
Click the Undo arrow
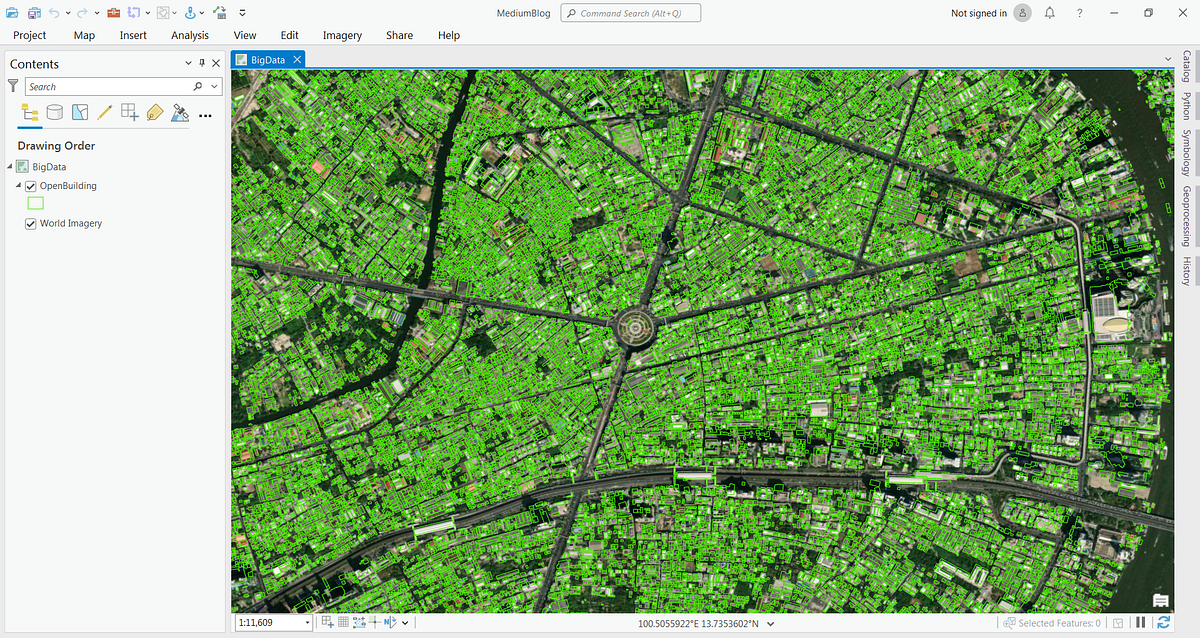[x=54, y=13]
